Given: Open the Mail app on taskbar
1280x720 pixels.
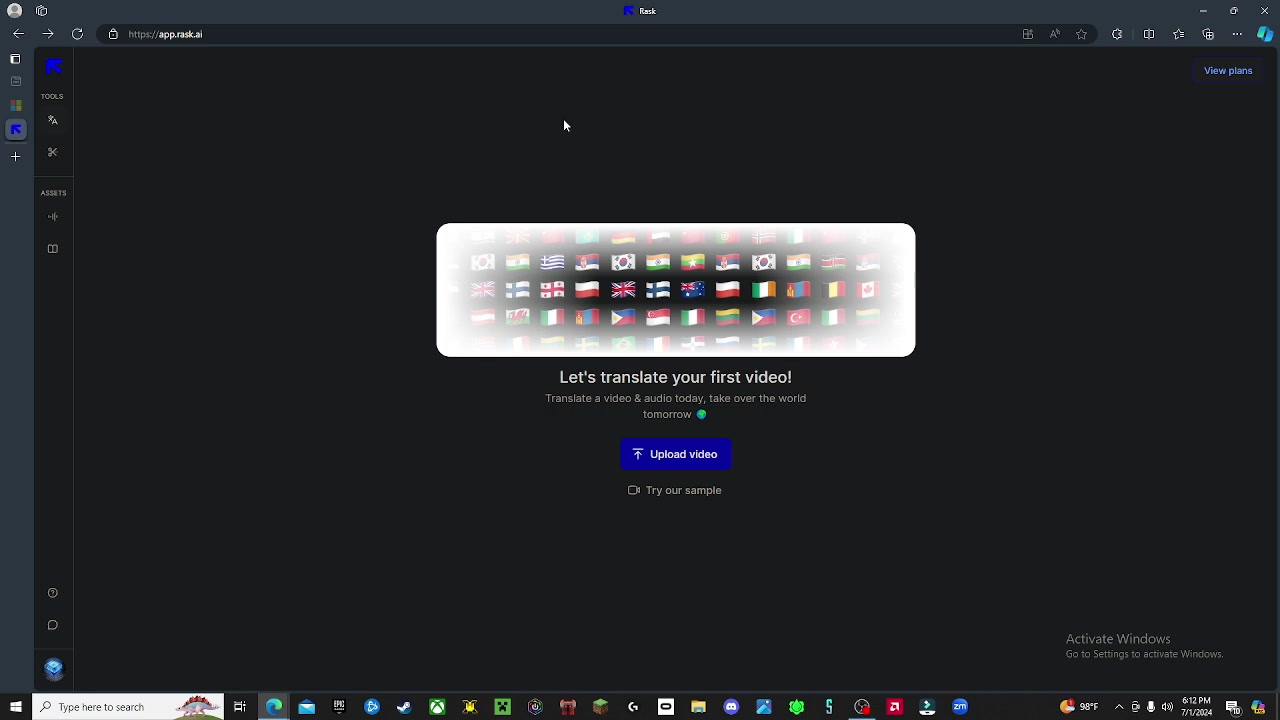Looking at the screenshot, I should (306, 707).
